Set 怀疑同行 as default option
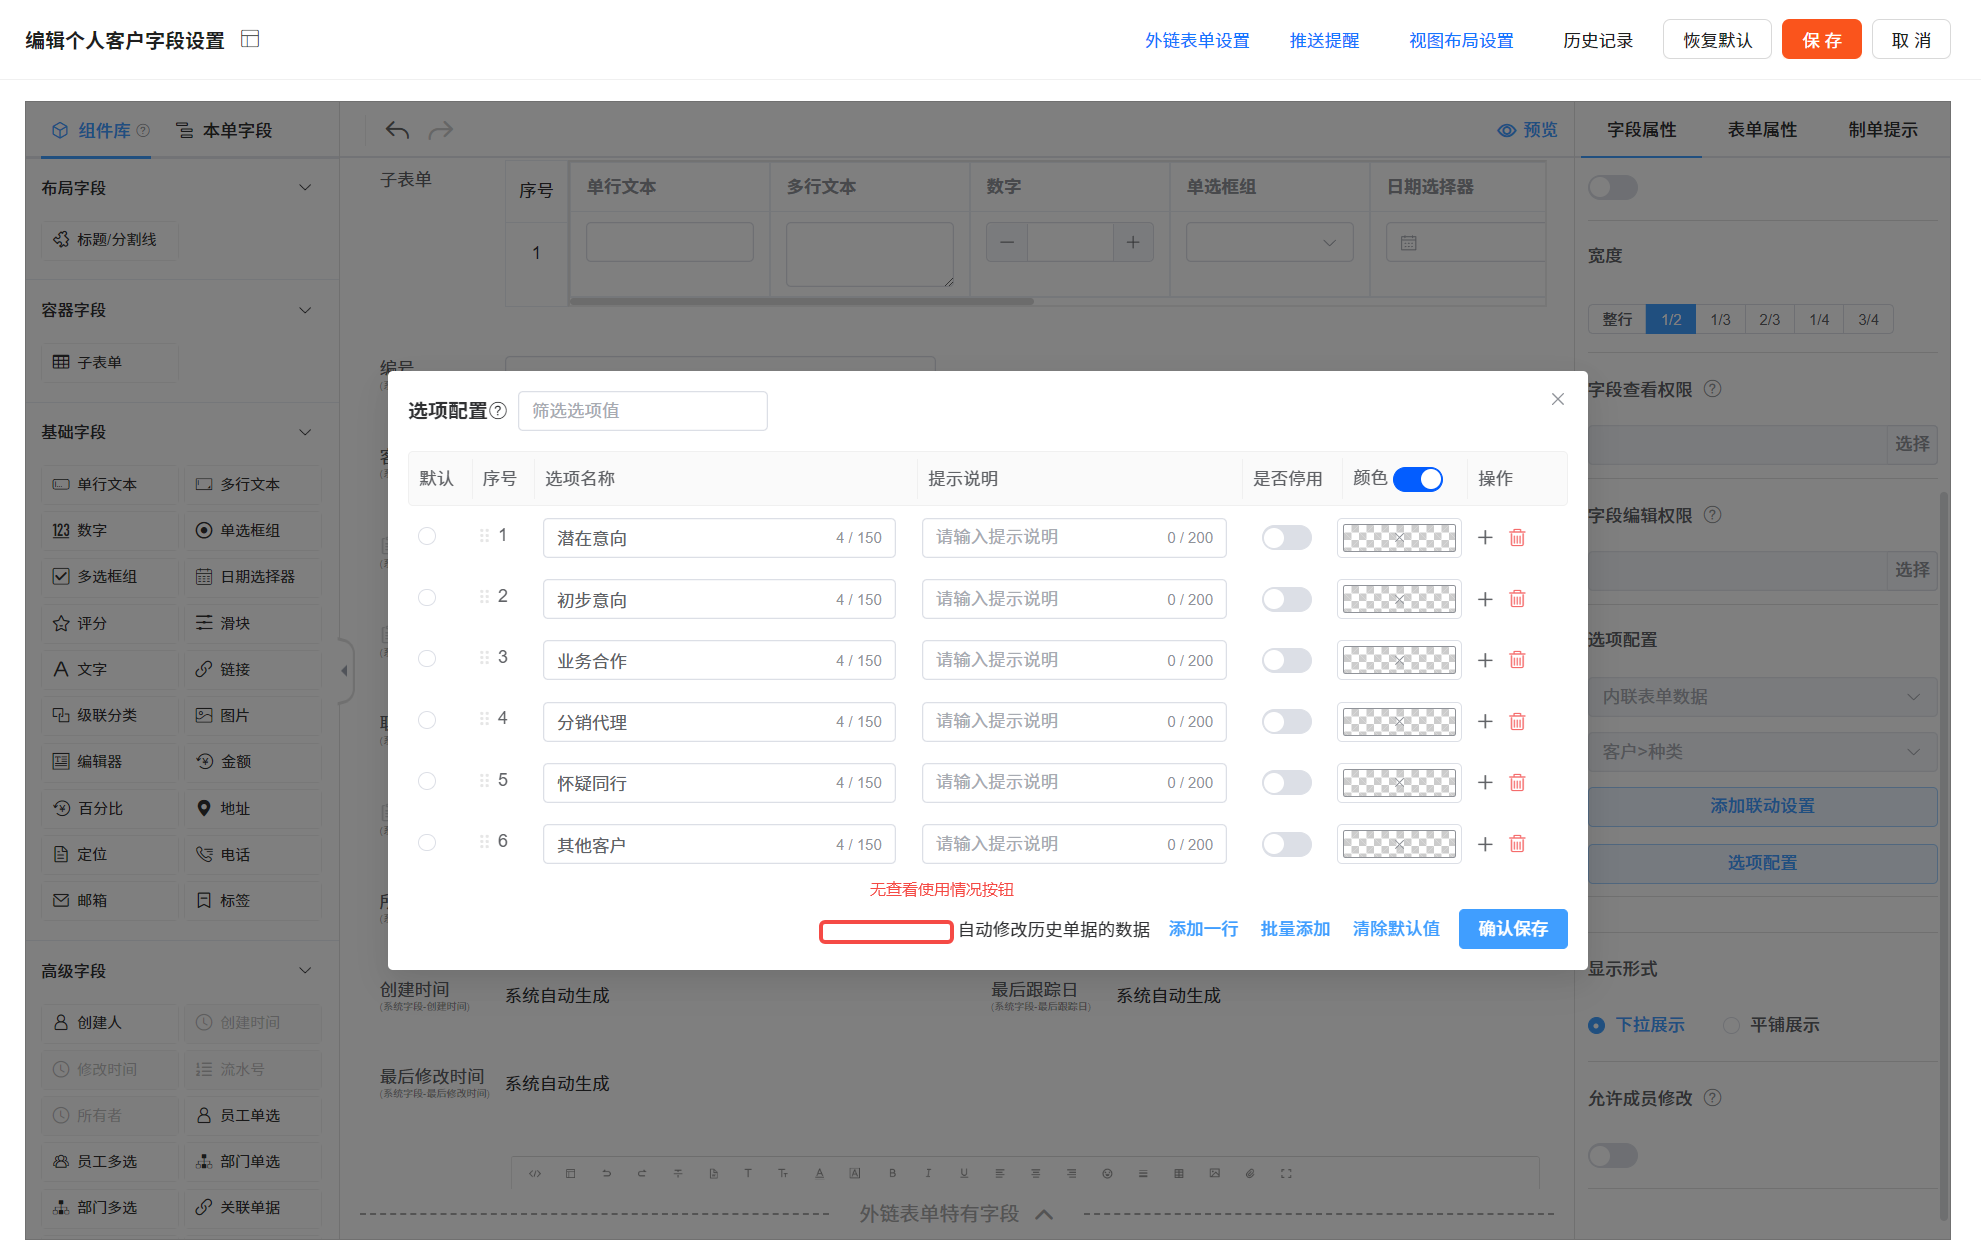The width and height of the screenshot is (1981, 1242). click(427, 782)
